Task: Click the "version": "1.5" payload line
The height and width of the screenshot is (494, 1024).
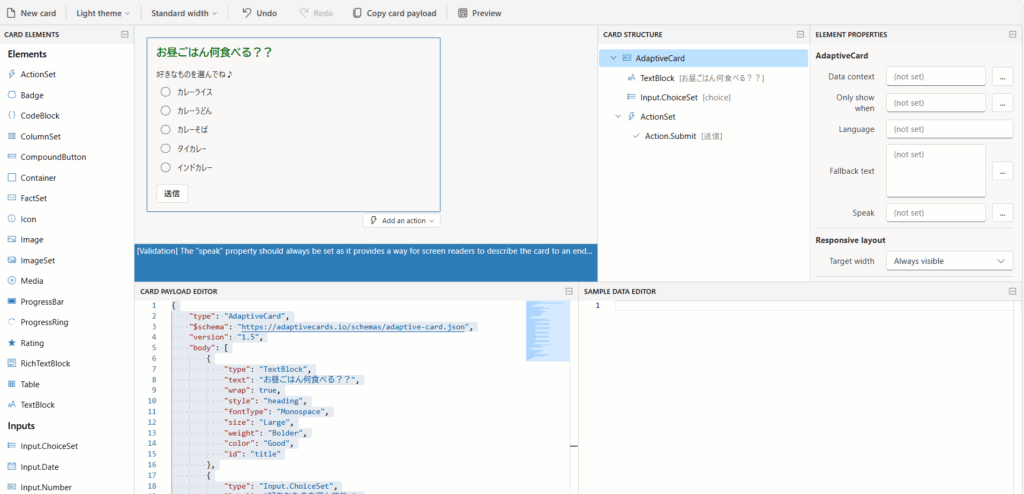Action: coord(227,337)
